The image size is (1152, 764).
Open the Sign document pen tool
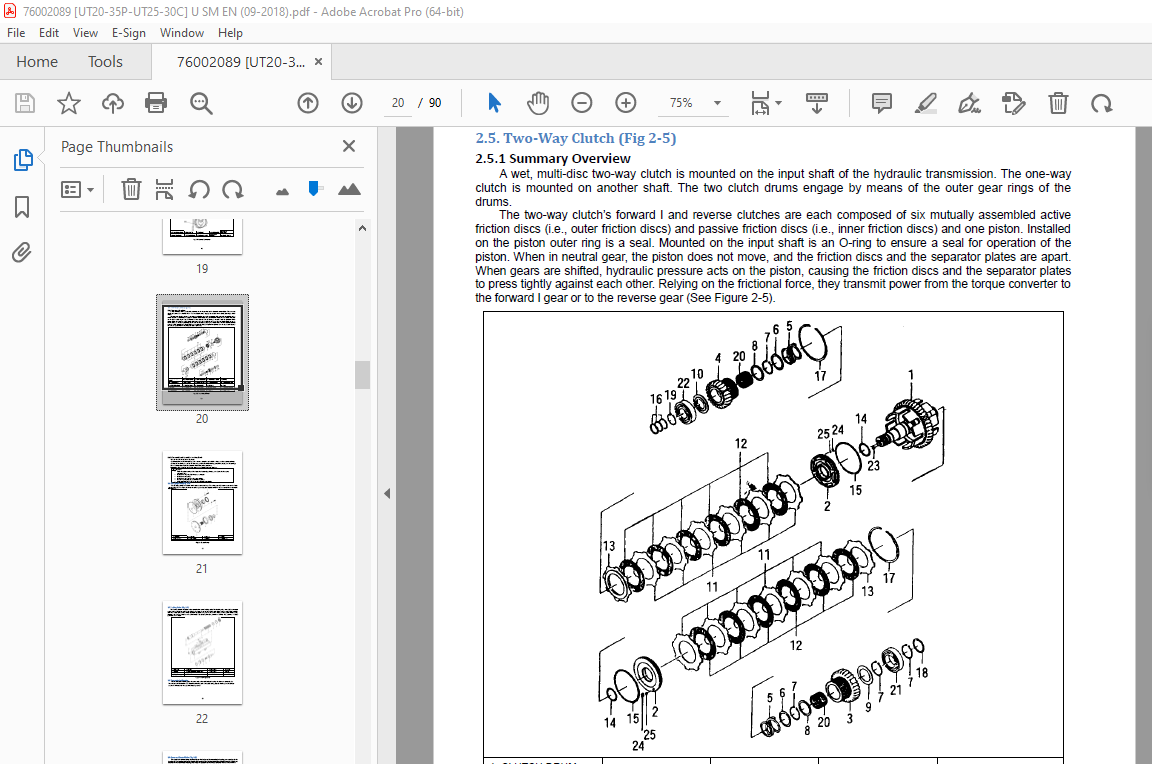tap(970, 103)
